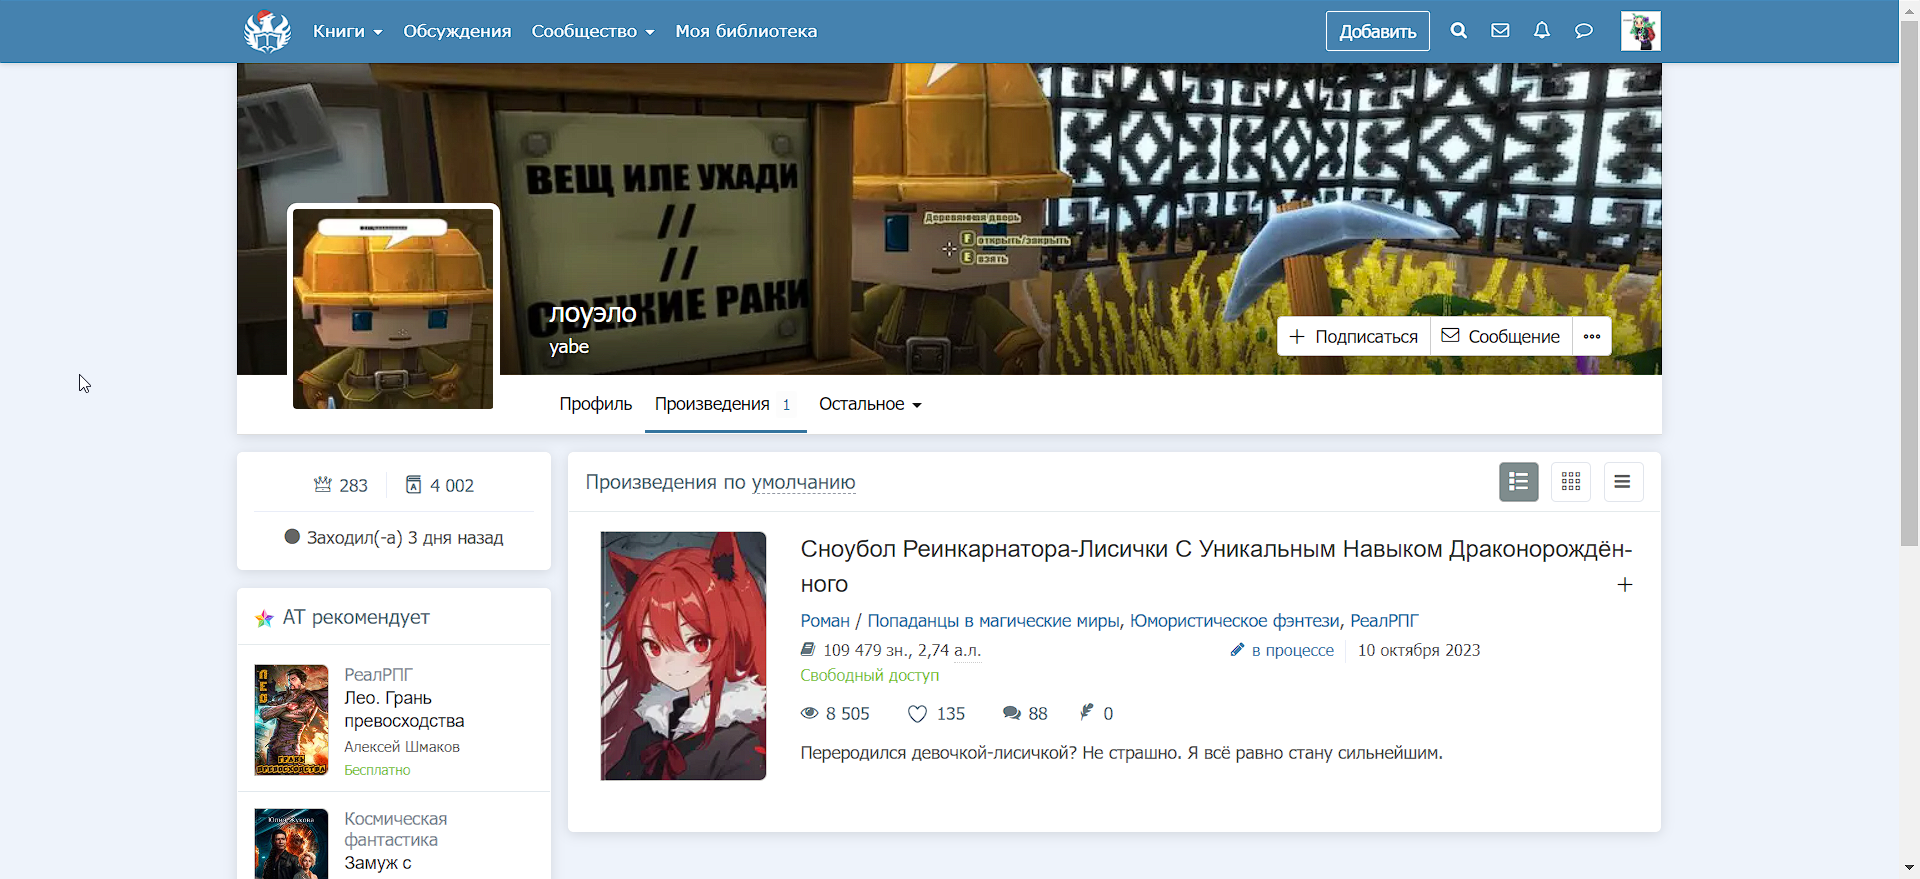
Task: Switch to compact lines view
Action: 1623,482
